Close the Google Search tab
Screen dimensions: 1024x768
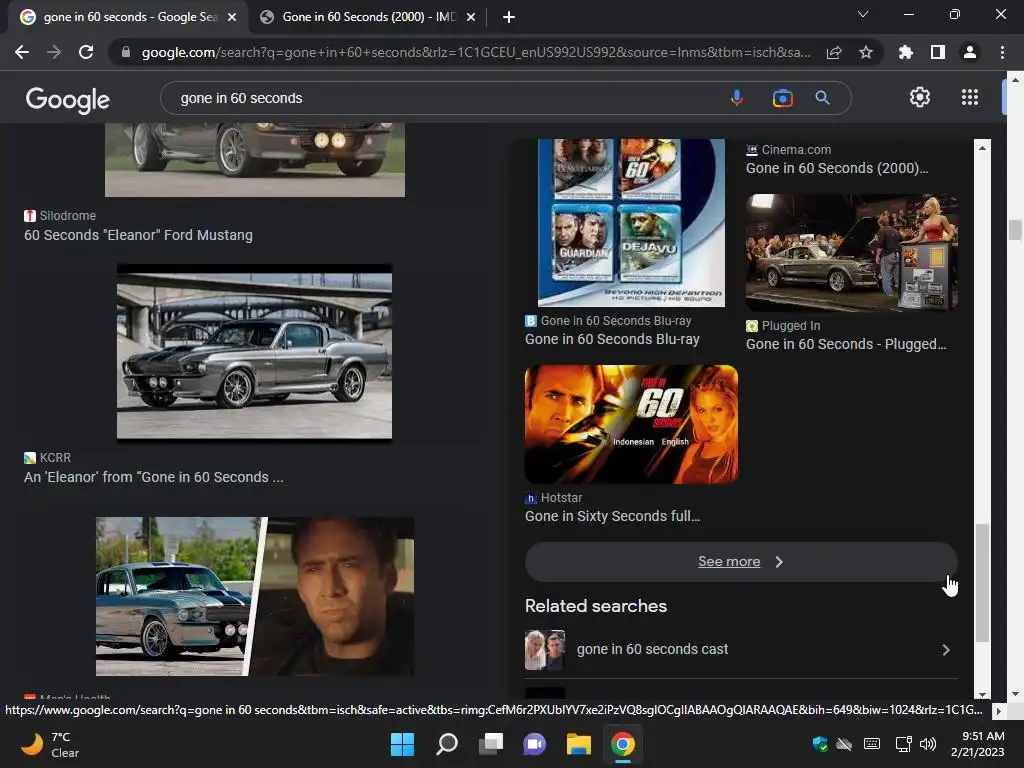(x=232, y=17)
